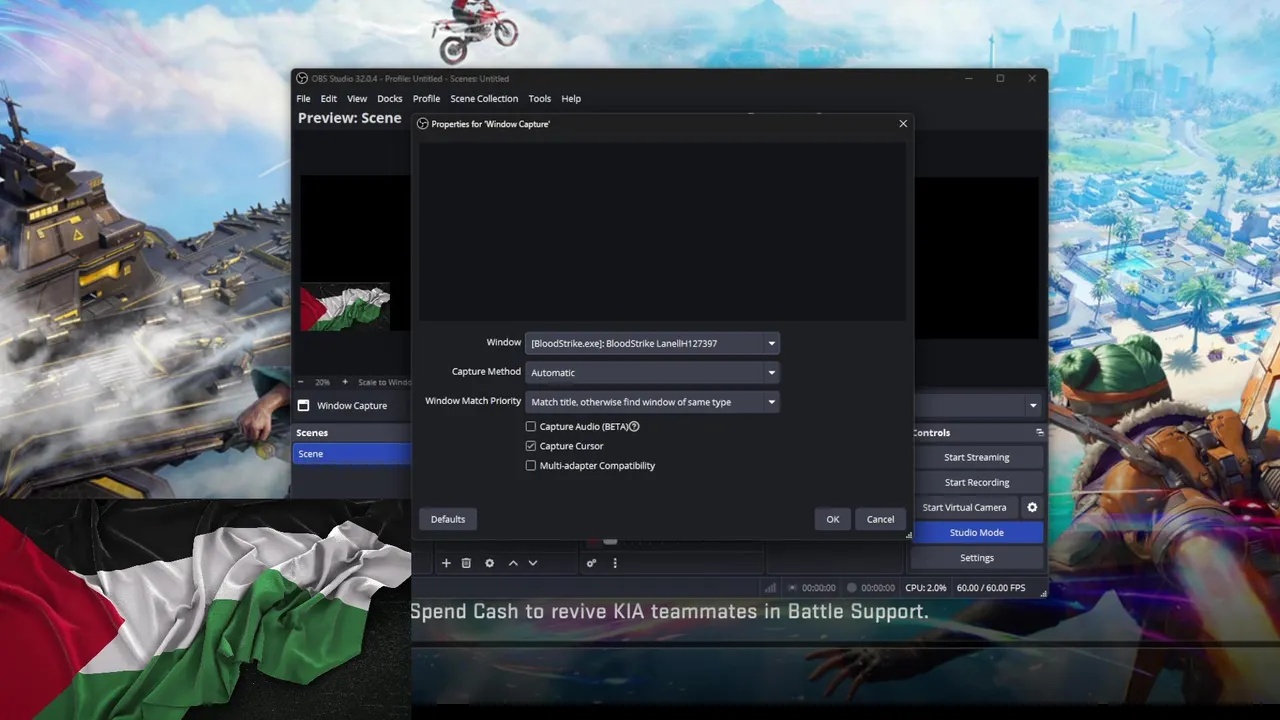Screen dimensions: 1280x720
Task: Click the add source plus icon
Action: (446, 563)
